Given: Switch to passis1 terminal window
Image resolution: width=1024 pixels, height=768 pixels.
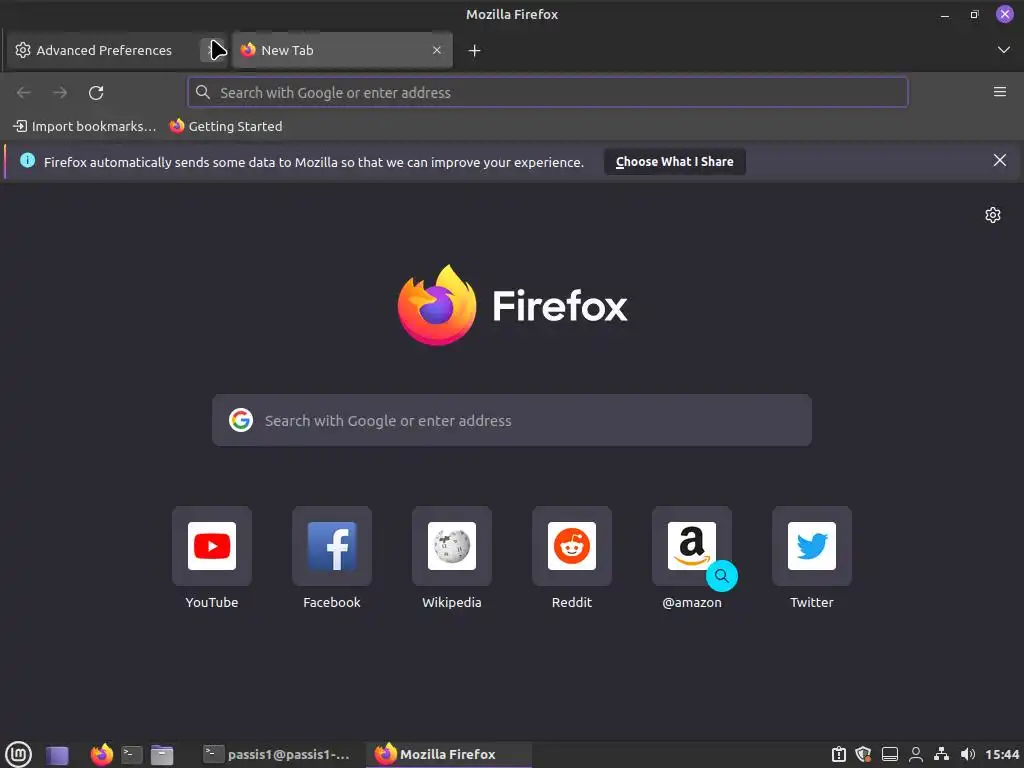Looking at the screenshot, I should click(276, 754).
